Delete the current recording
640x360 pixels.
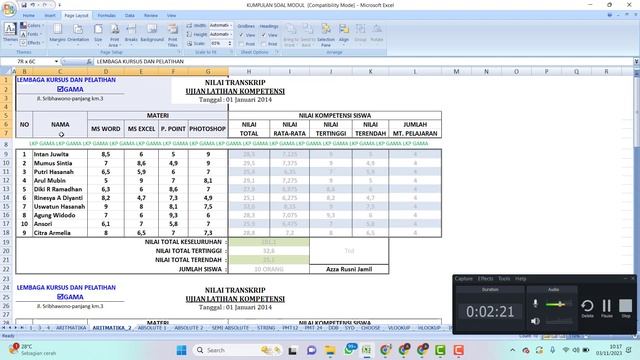587,308
